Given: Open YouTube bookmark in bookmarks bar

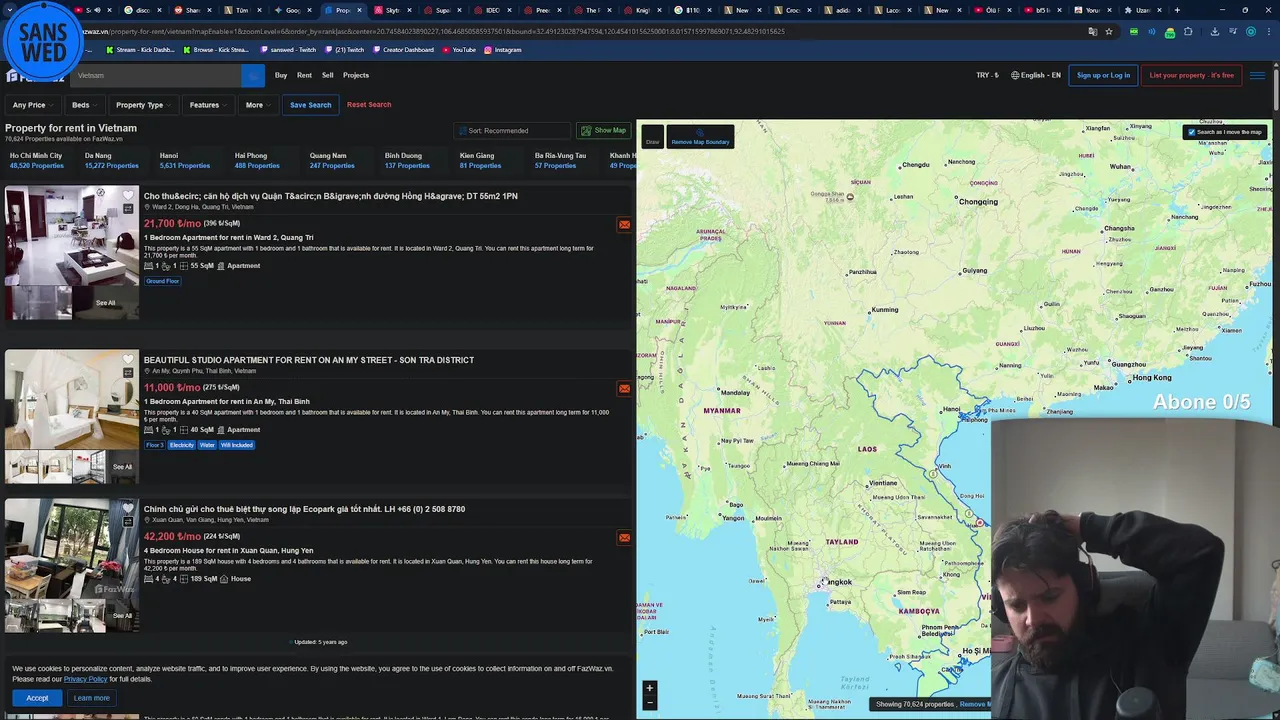Looking at the screenshot, I should [x=460, y=49].
